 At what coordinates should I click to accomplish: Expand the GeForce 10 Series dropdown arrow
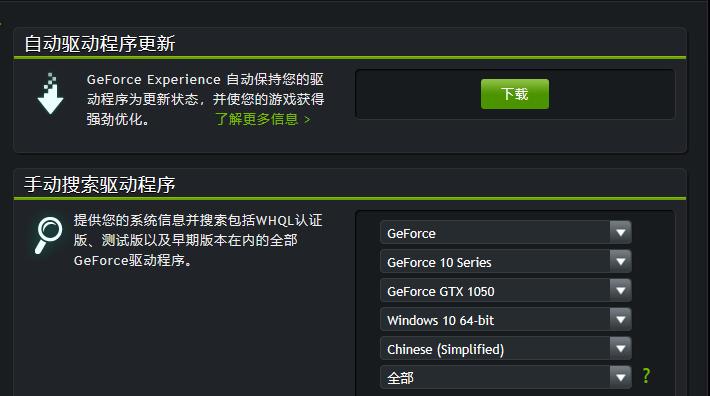point(620,262)
